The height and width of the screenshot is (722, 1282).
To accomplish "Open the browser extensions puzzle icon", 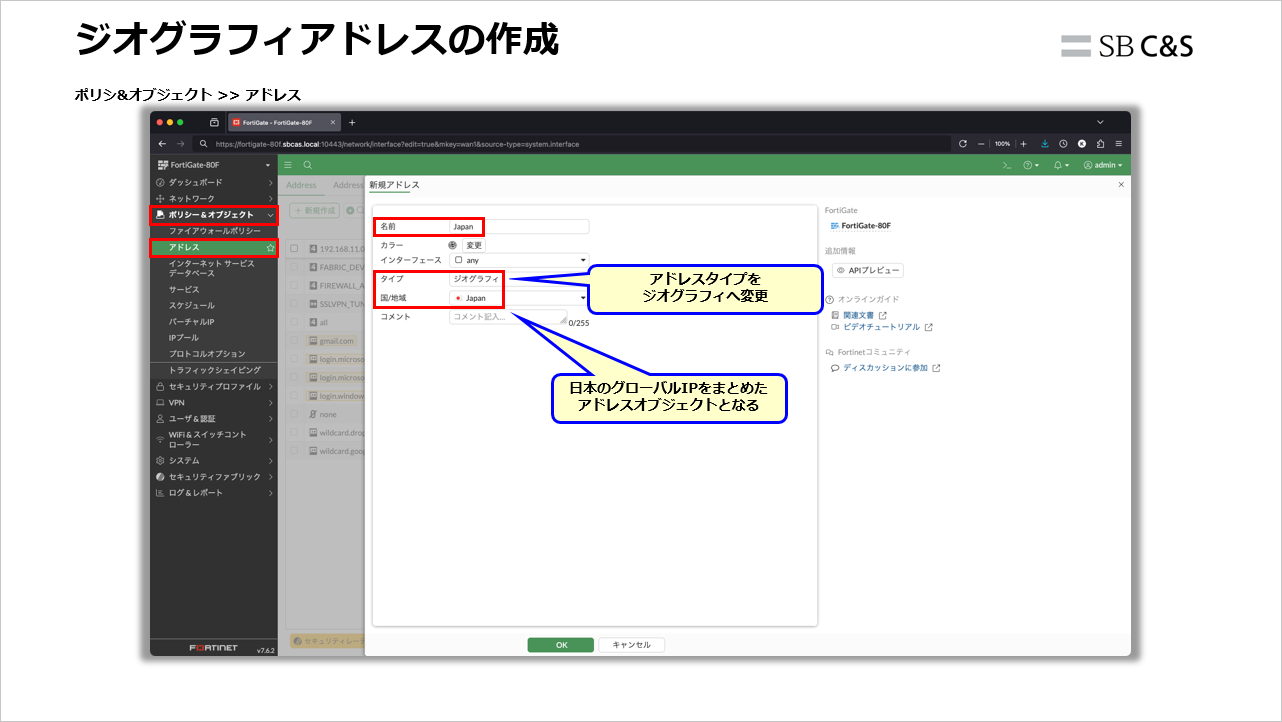I will pyautogui.click(x=1100, y=143).
